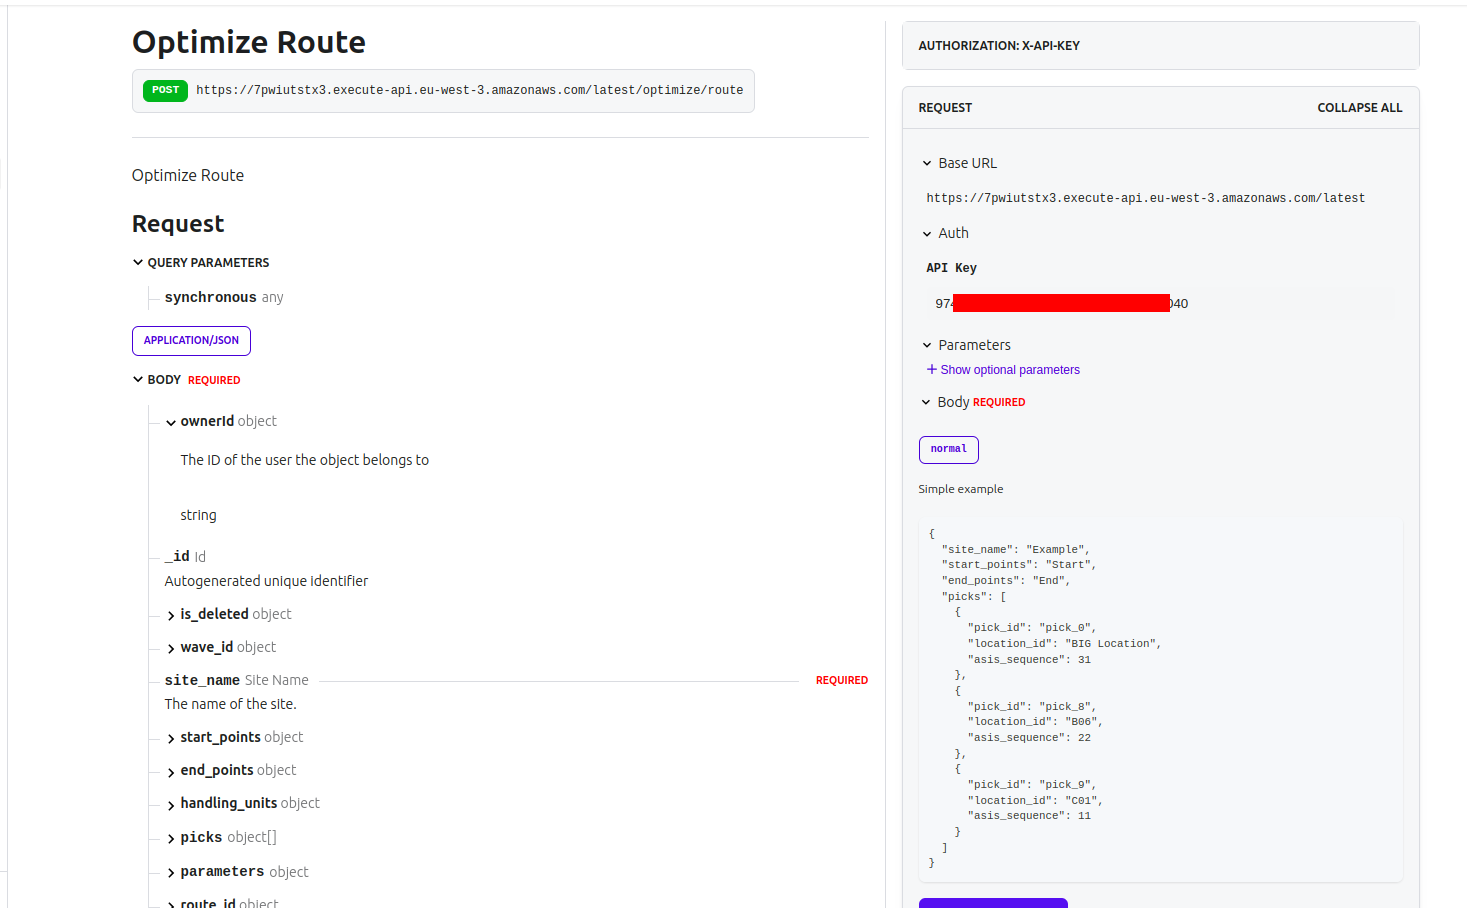Image resolution: width=1467 pixels, height=908 pixels.
Task: Expand the handling_units object
Action: 170,803
